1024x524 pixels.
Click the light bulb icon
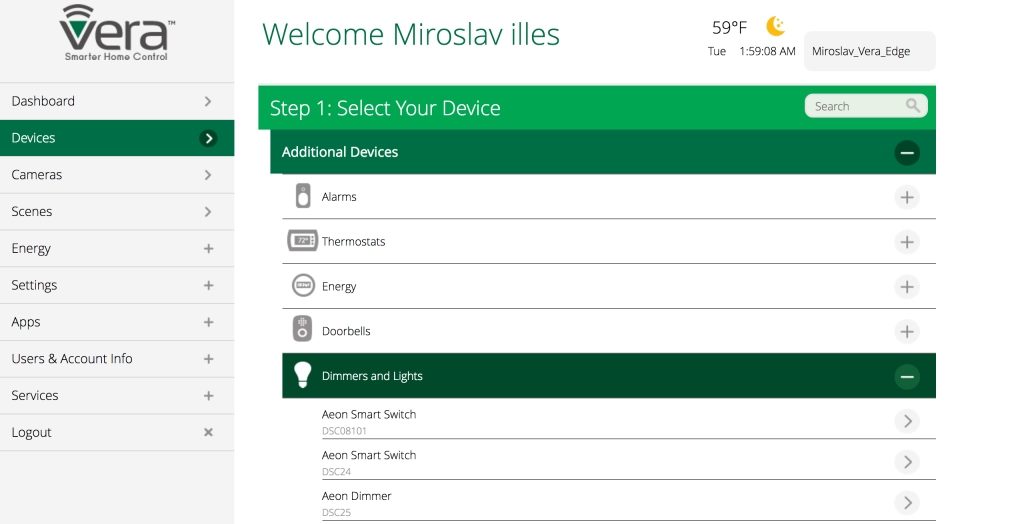tap(302, 375)
